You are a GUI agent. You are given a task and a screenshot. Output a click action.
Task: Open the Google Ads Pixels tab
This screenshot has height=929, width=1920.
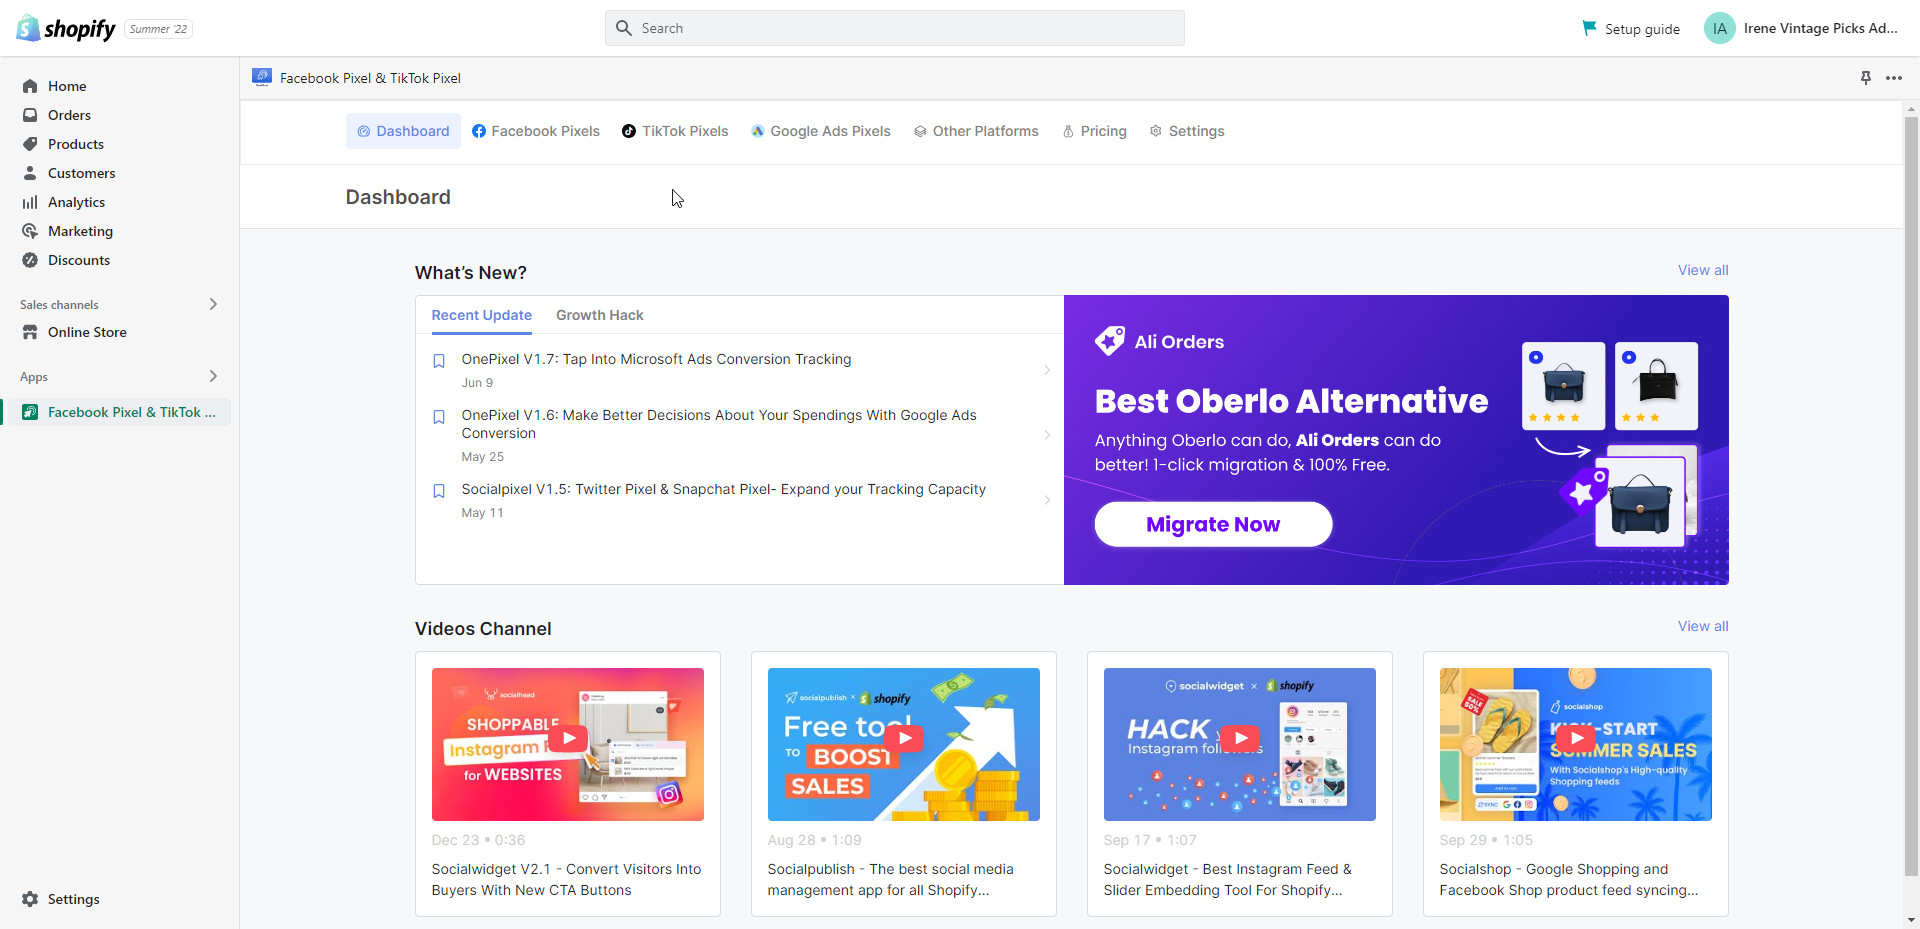pos(820,131)
